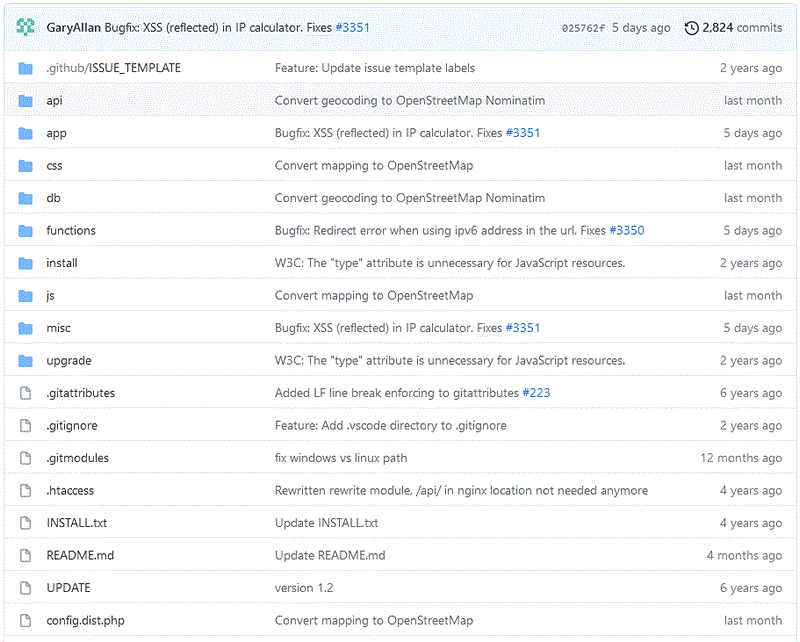The width and height of the screenshot is (800, 642).
Task: Click the commits history clock icon
Action: pos(691,28)
